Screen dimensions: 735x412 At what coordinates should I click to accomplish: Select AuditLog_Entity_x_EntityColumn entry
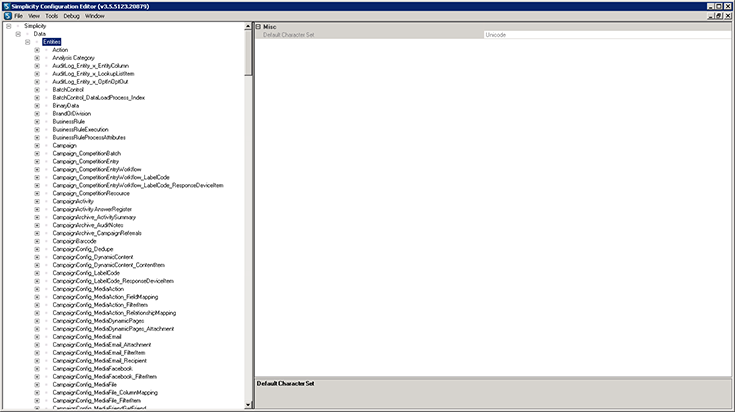click(90, 66)
